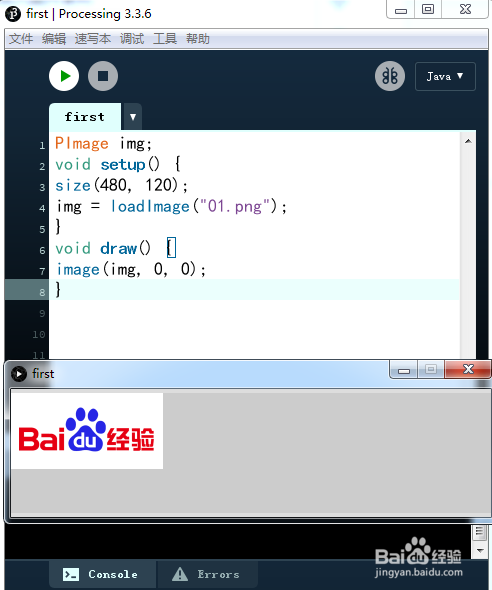This screenshot has height=590, width=492.
Task: Click the highlighted opening brace after draw()
Action: point(171,248)
